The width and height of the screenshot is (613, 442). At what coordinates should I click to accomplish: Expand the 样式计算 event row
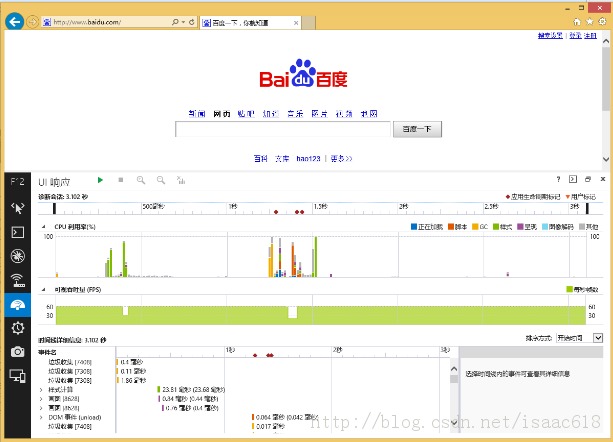(41, 390)
